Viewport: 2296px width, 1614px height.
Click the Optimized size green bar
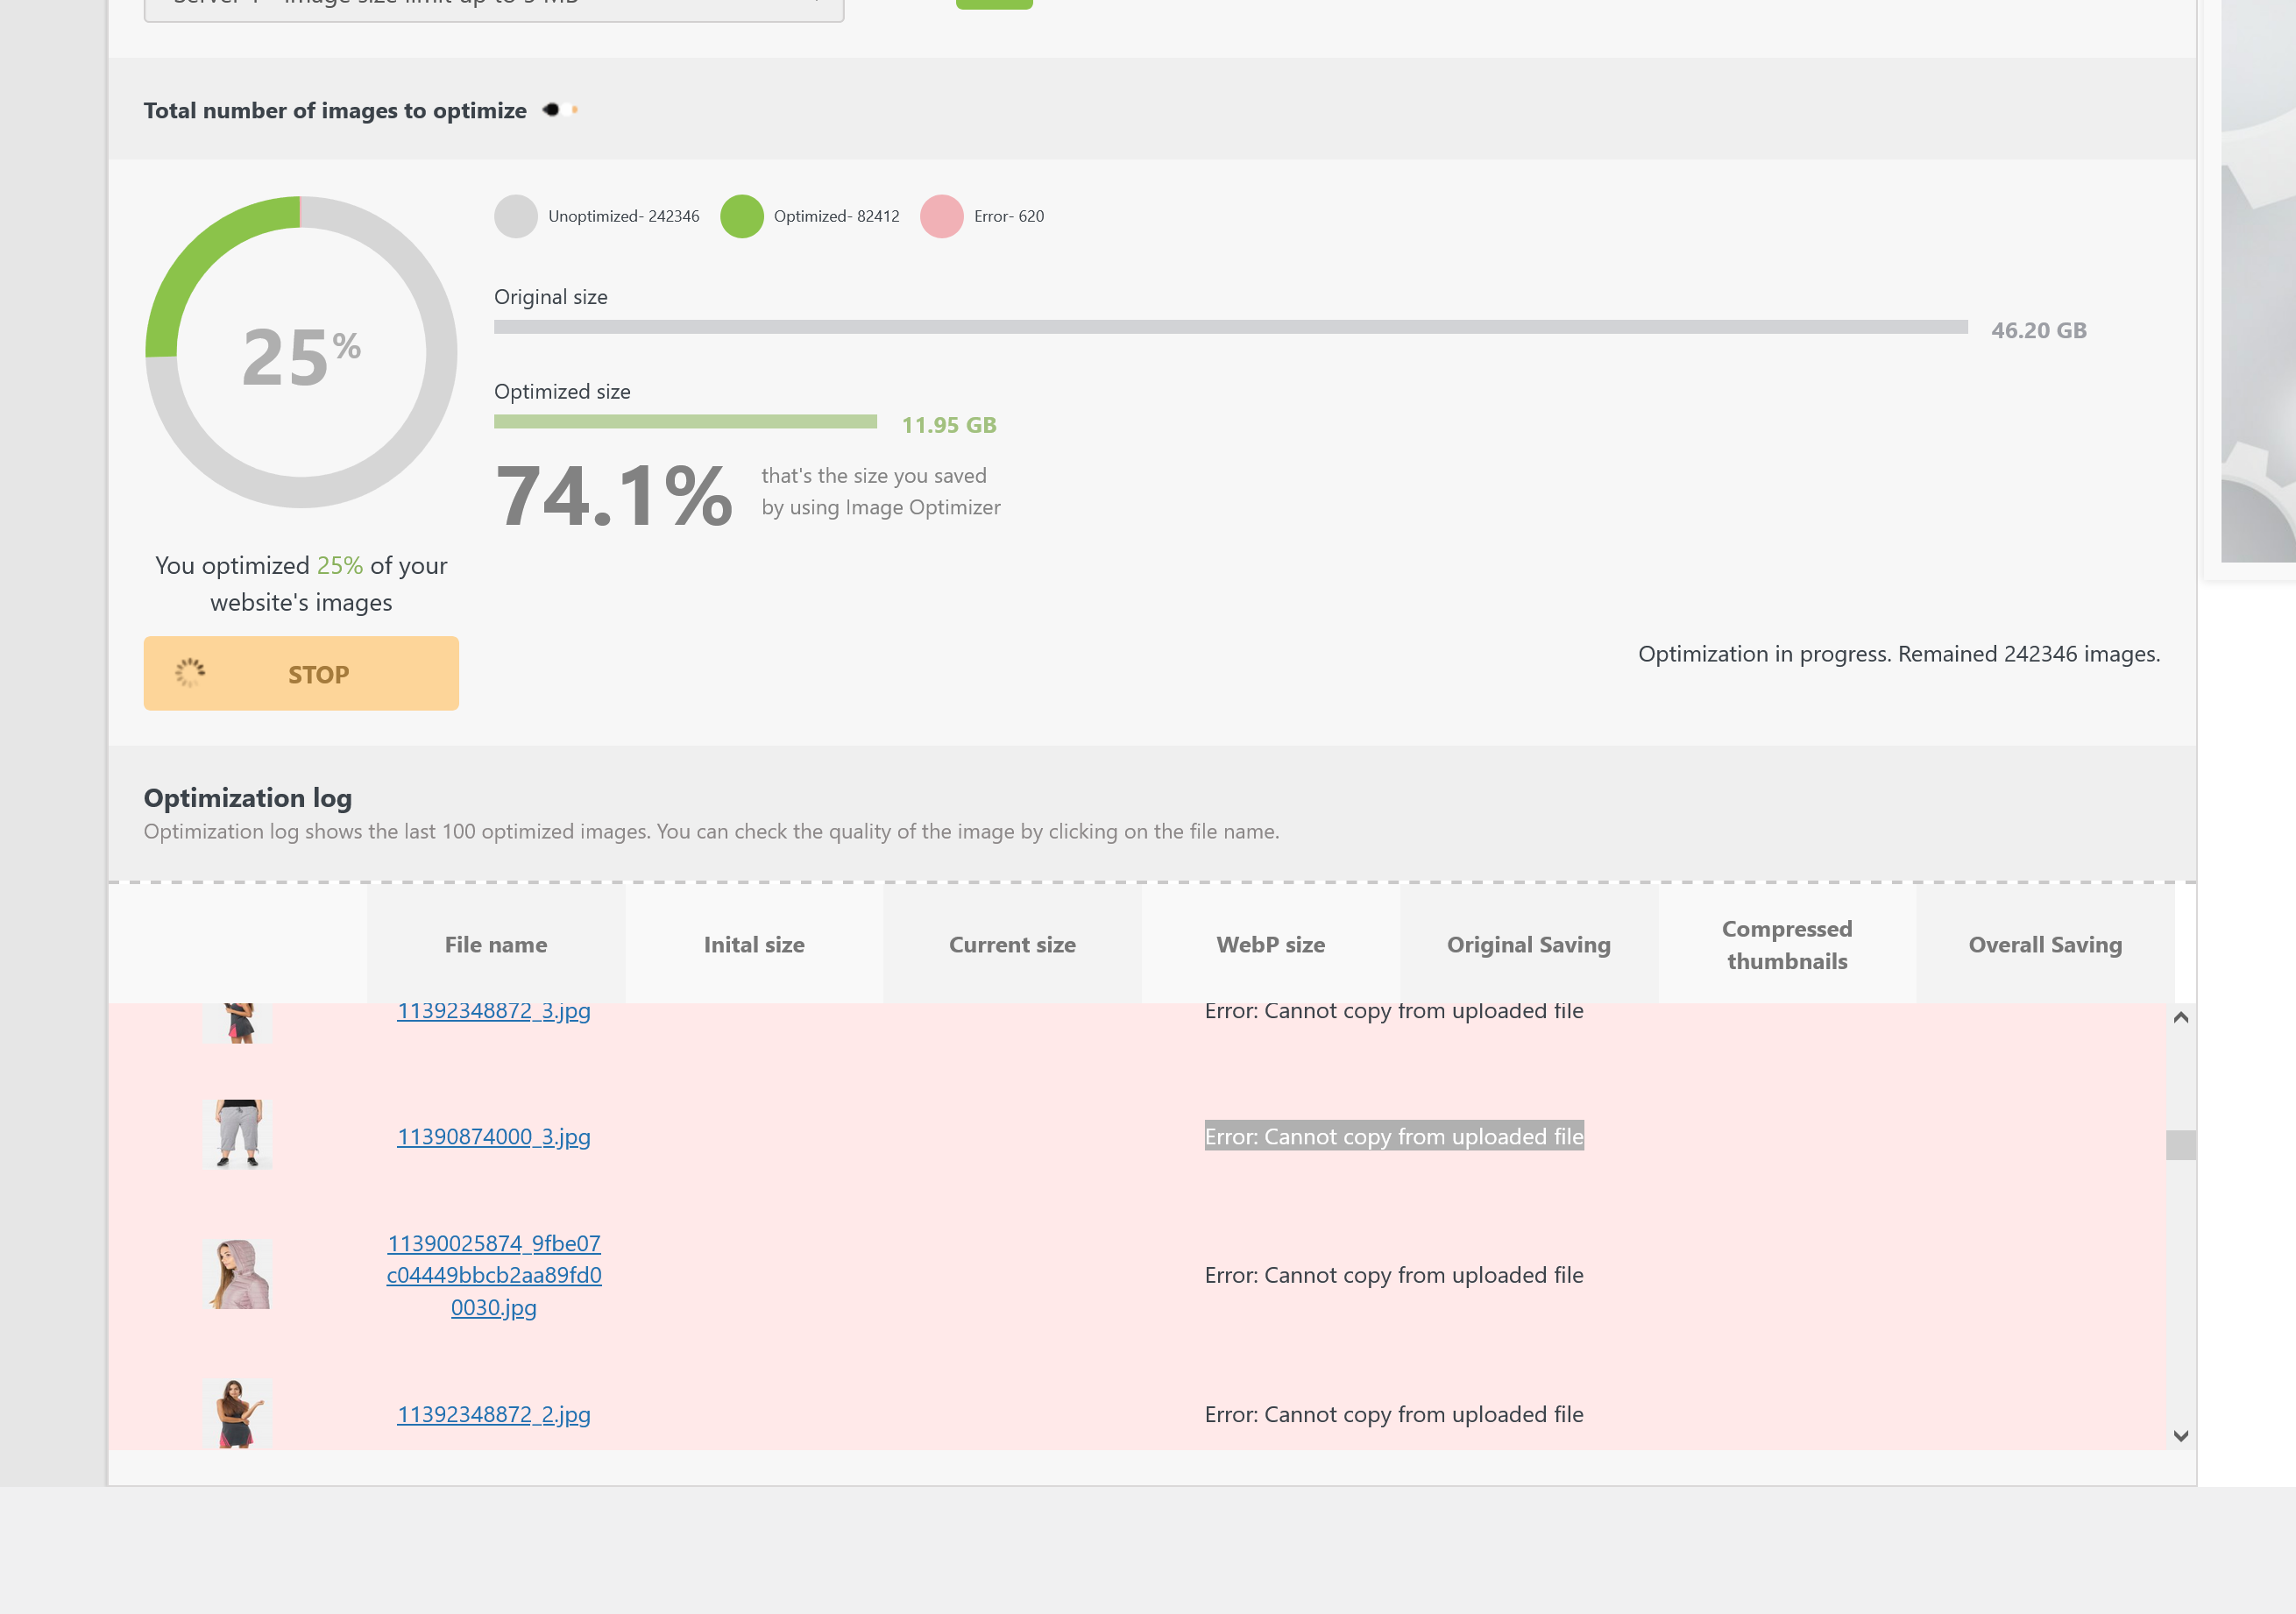pos(685,422)
